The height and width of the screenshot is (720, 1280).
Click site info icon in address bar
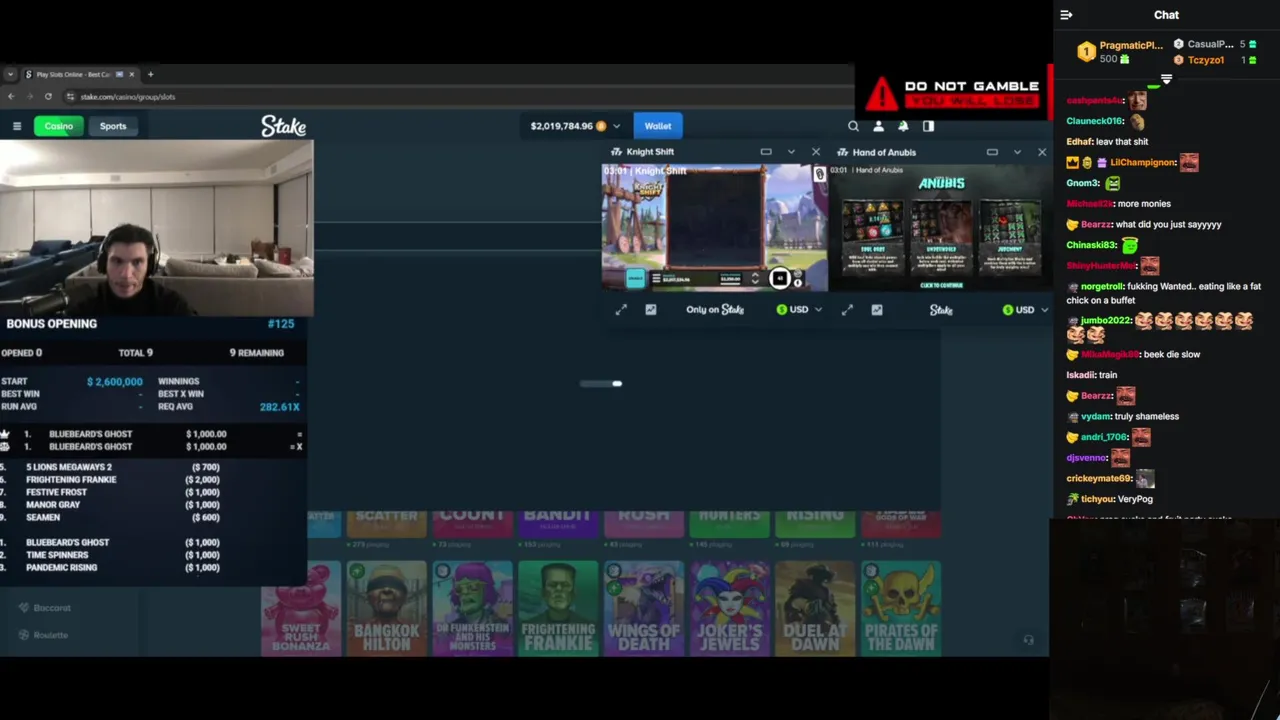click(x=70, y=97)
